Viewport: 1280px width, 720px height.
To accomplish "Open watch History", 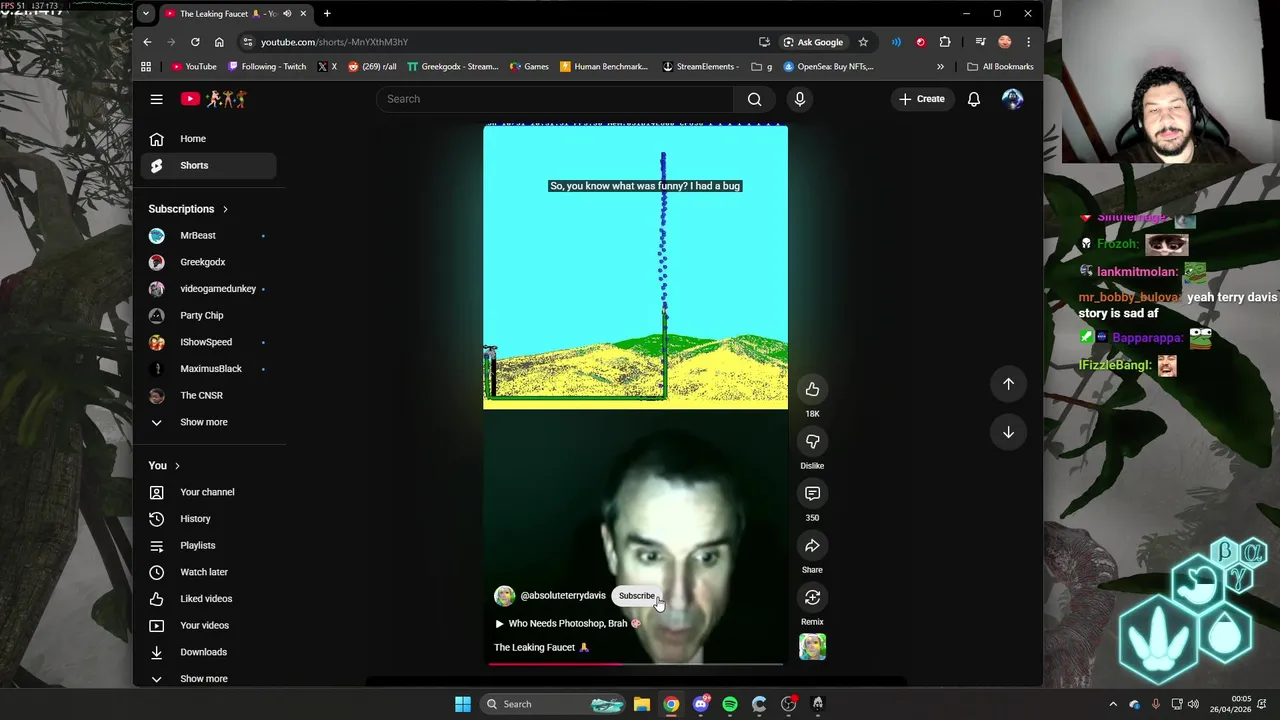I will click(207, 519).
